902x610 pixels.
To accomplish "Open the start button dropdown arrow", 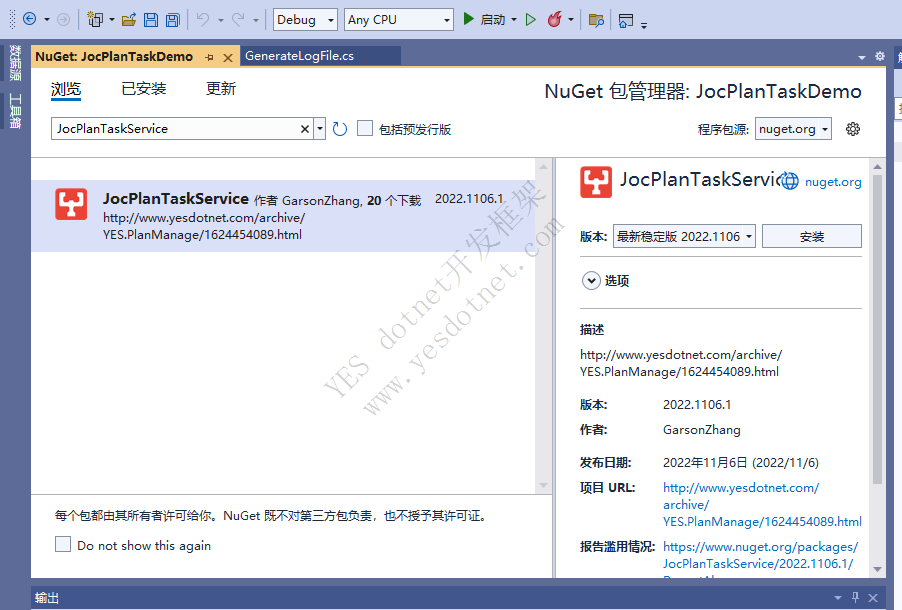I will point(514,20).
